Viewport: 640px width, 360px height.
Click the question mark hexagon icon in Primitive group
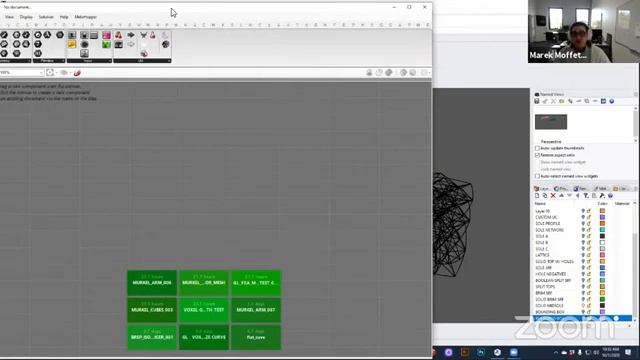click(x=38, y=44)
